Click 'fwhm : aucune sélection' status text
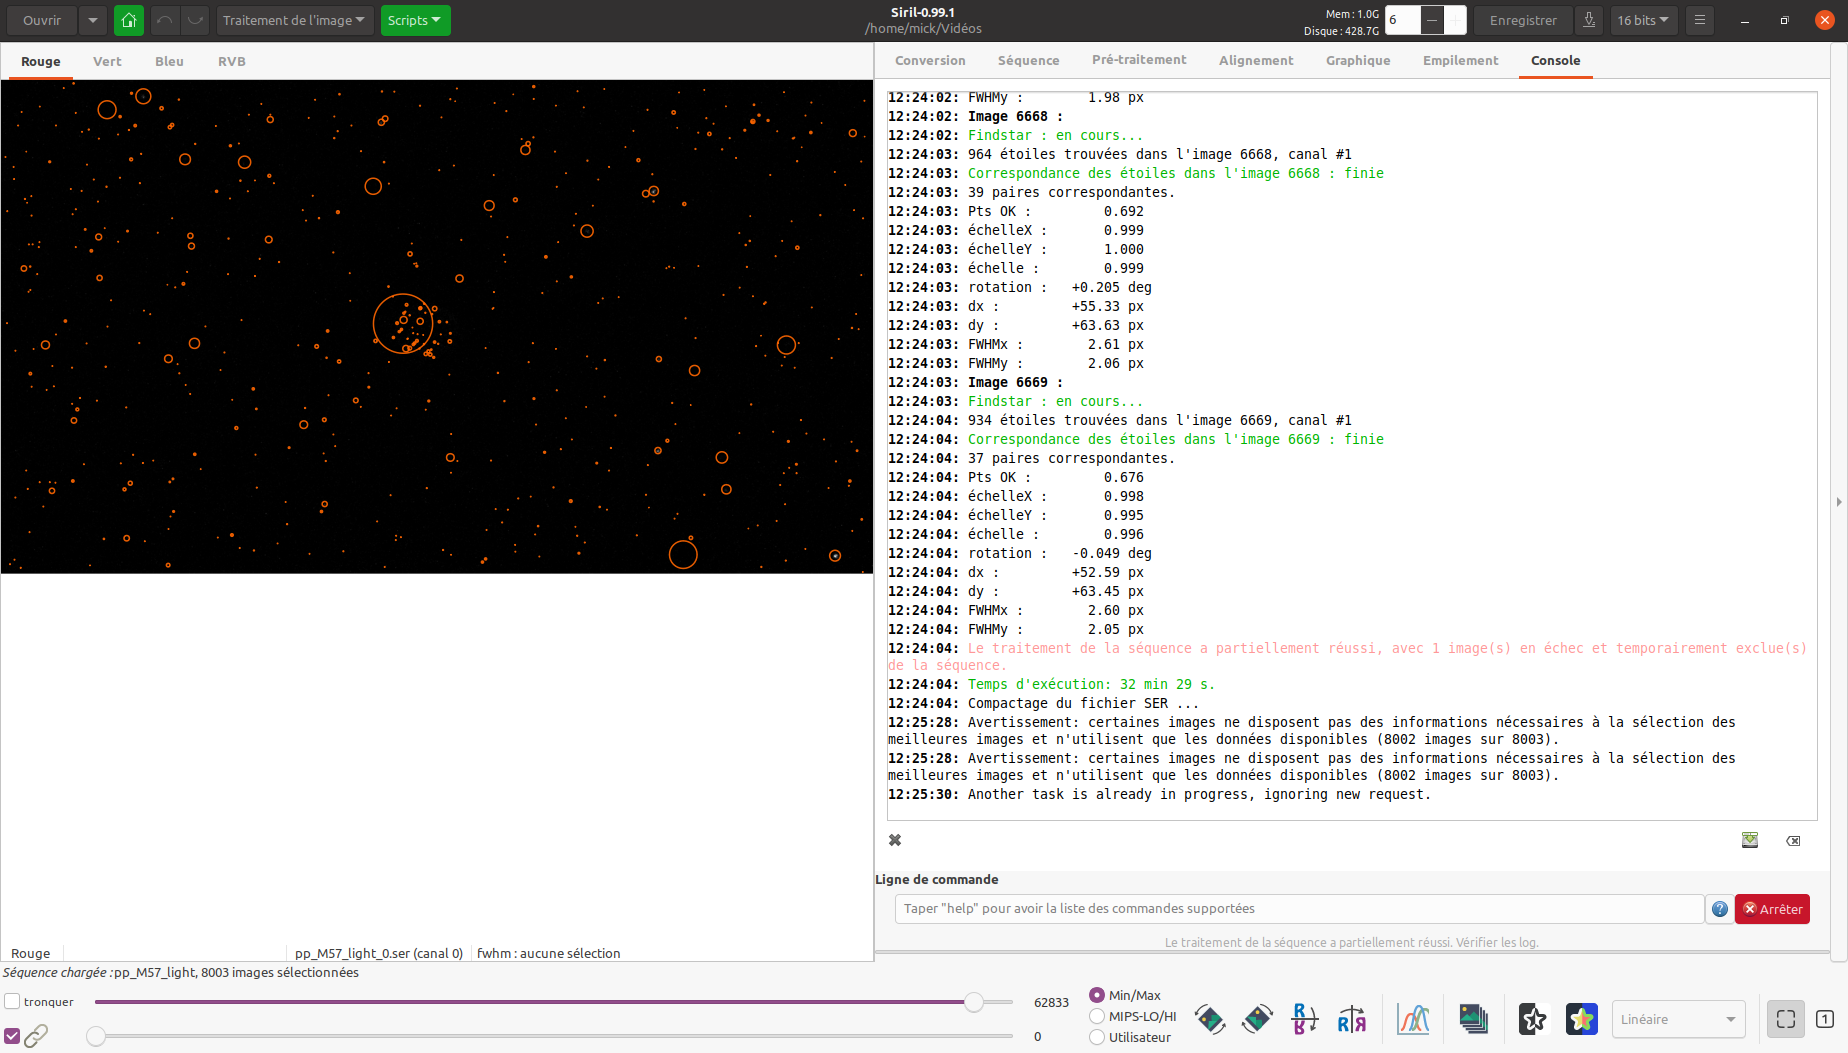Image resolution: width=1848 pixels, height=1053 pixels. pos(549,953)
